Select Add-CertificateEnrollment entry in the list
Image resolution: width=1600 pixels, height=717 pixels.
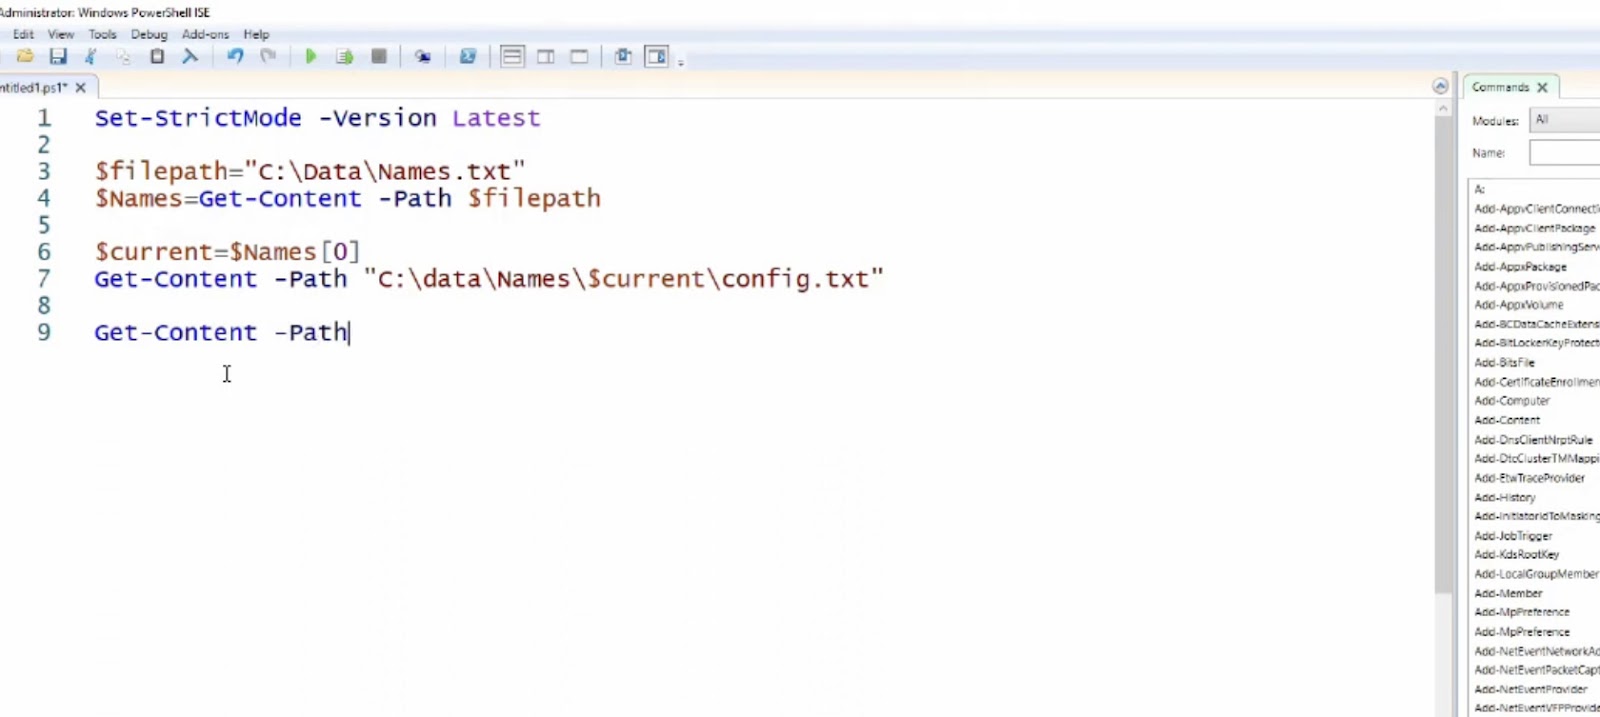1536,382
